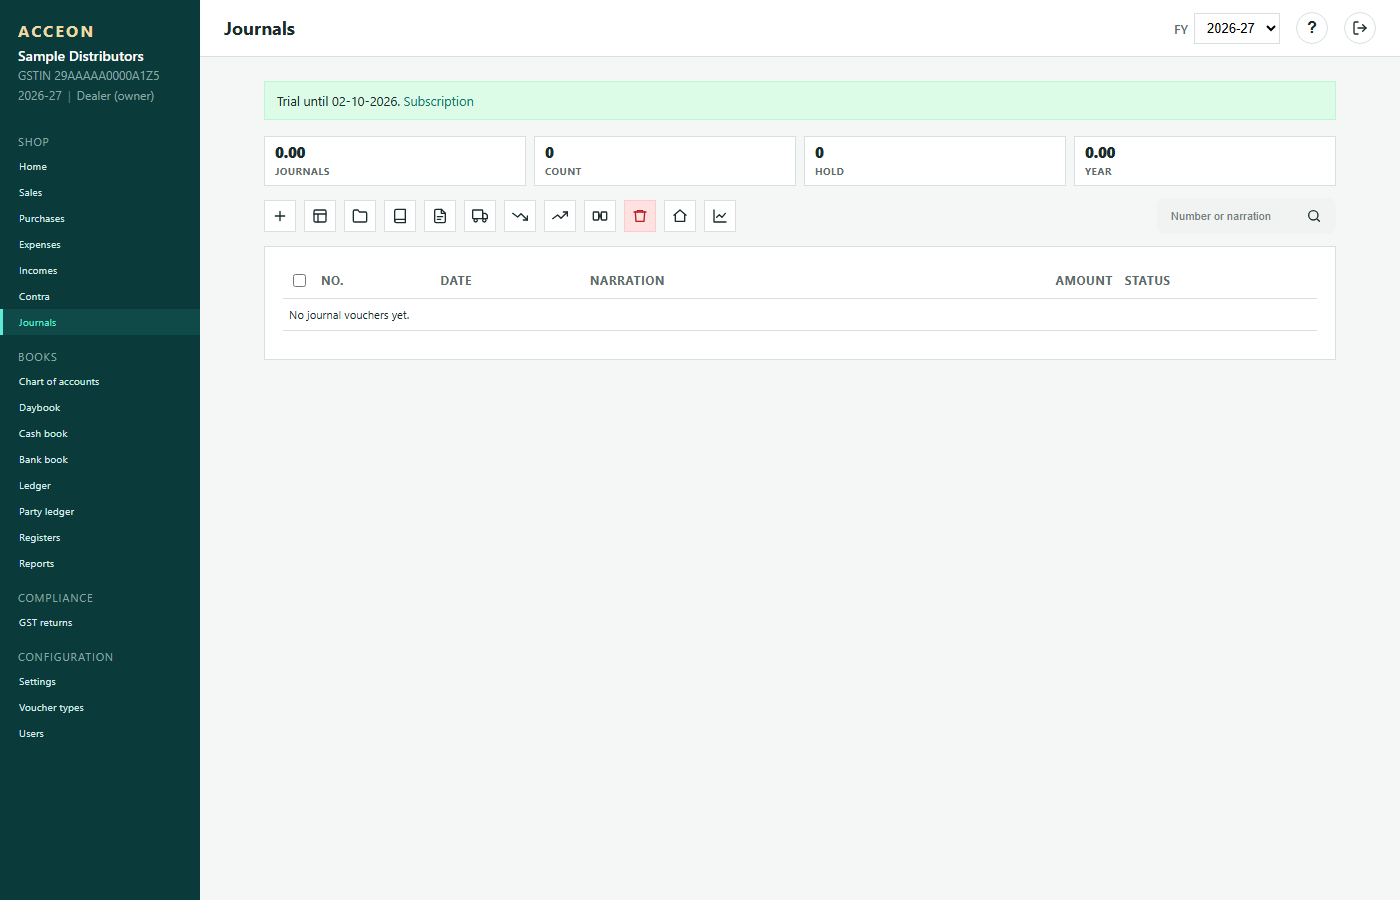Open the FY 2026-27 dropdown
1400x900 pixels.
[1237, 28]
